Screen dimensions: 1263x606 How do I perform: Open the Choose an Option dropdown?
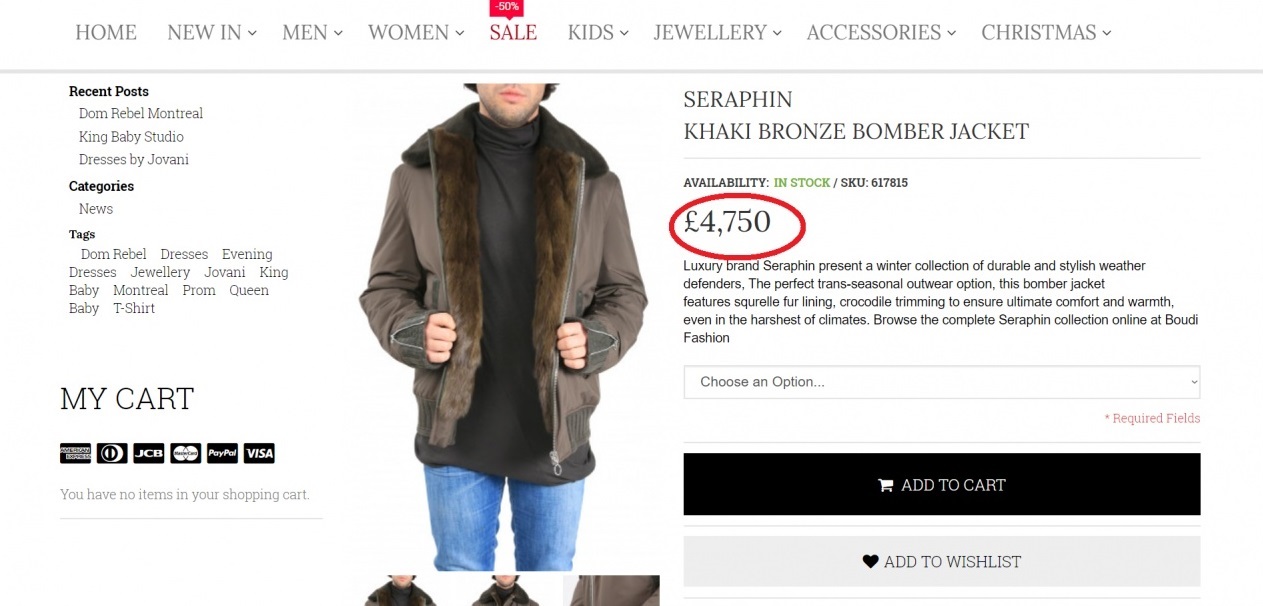click(941, 382)
